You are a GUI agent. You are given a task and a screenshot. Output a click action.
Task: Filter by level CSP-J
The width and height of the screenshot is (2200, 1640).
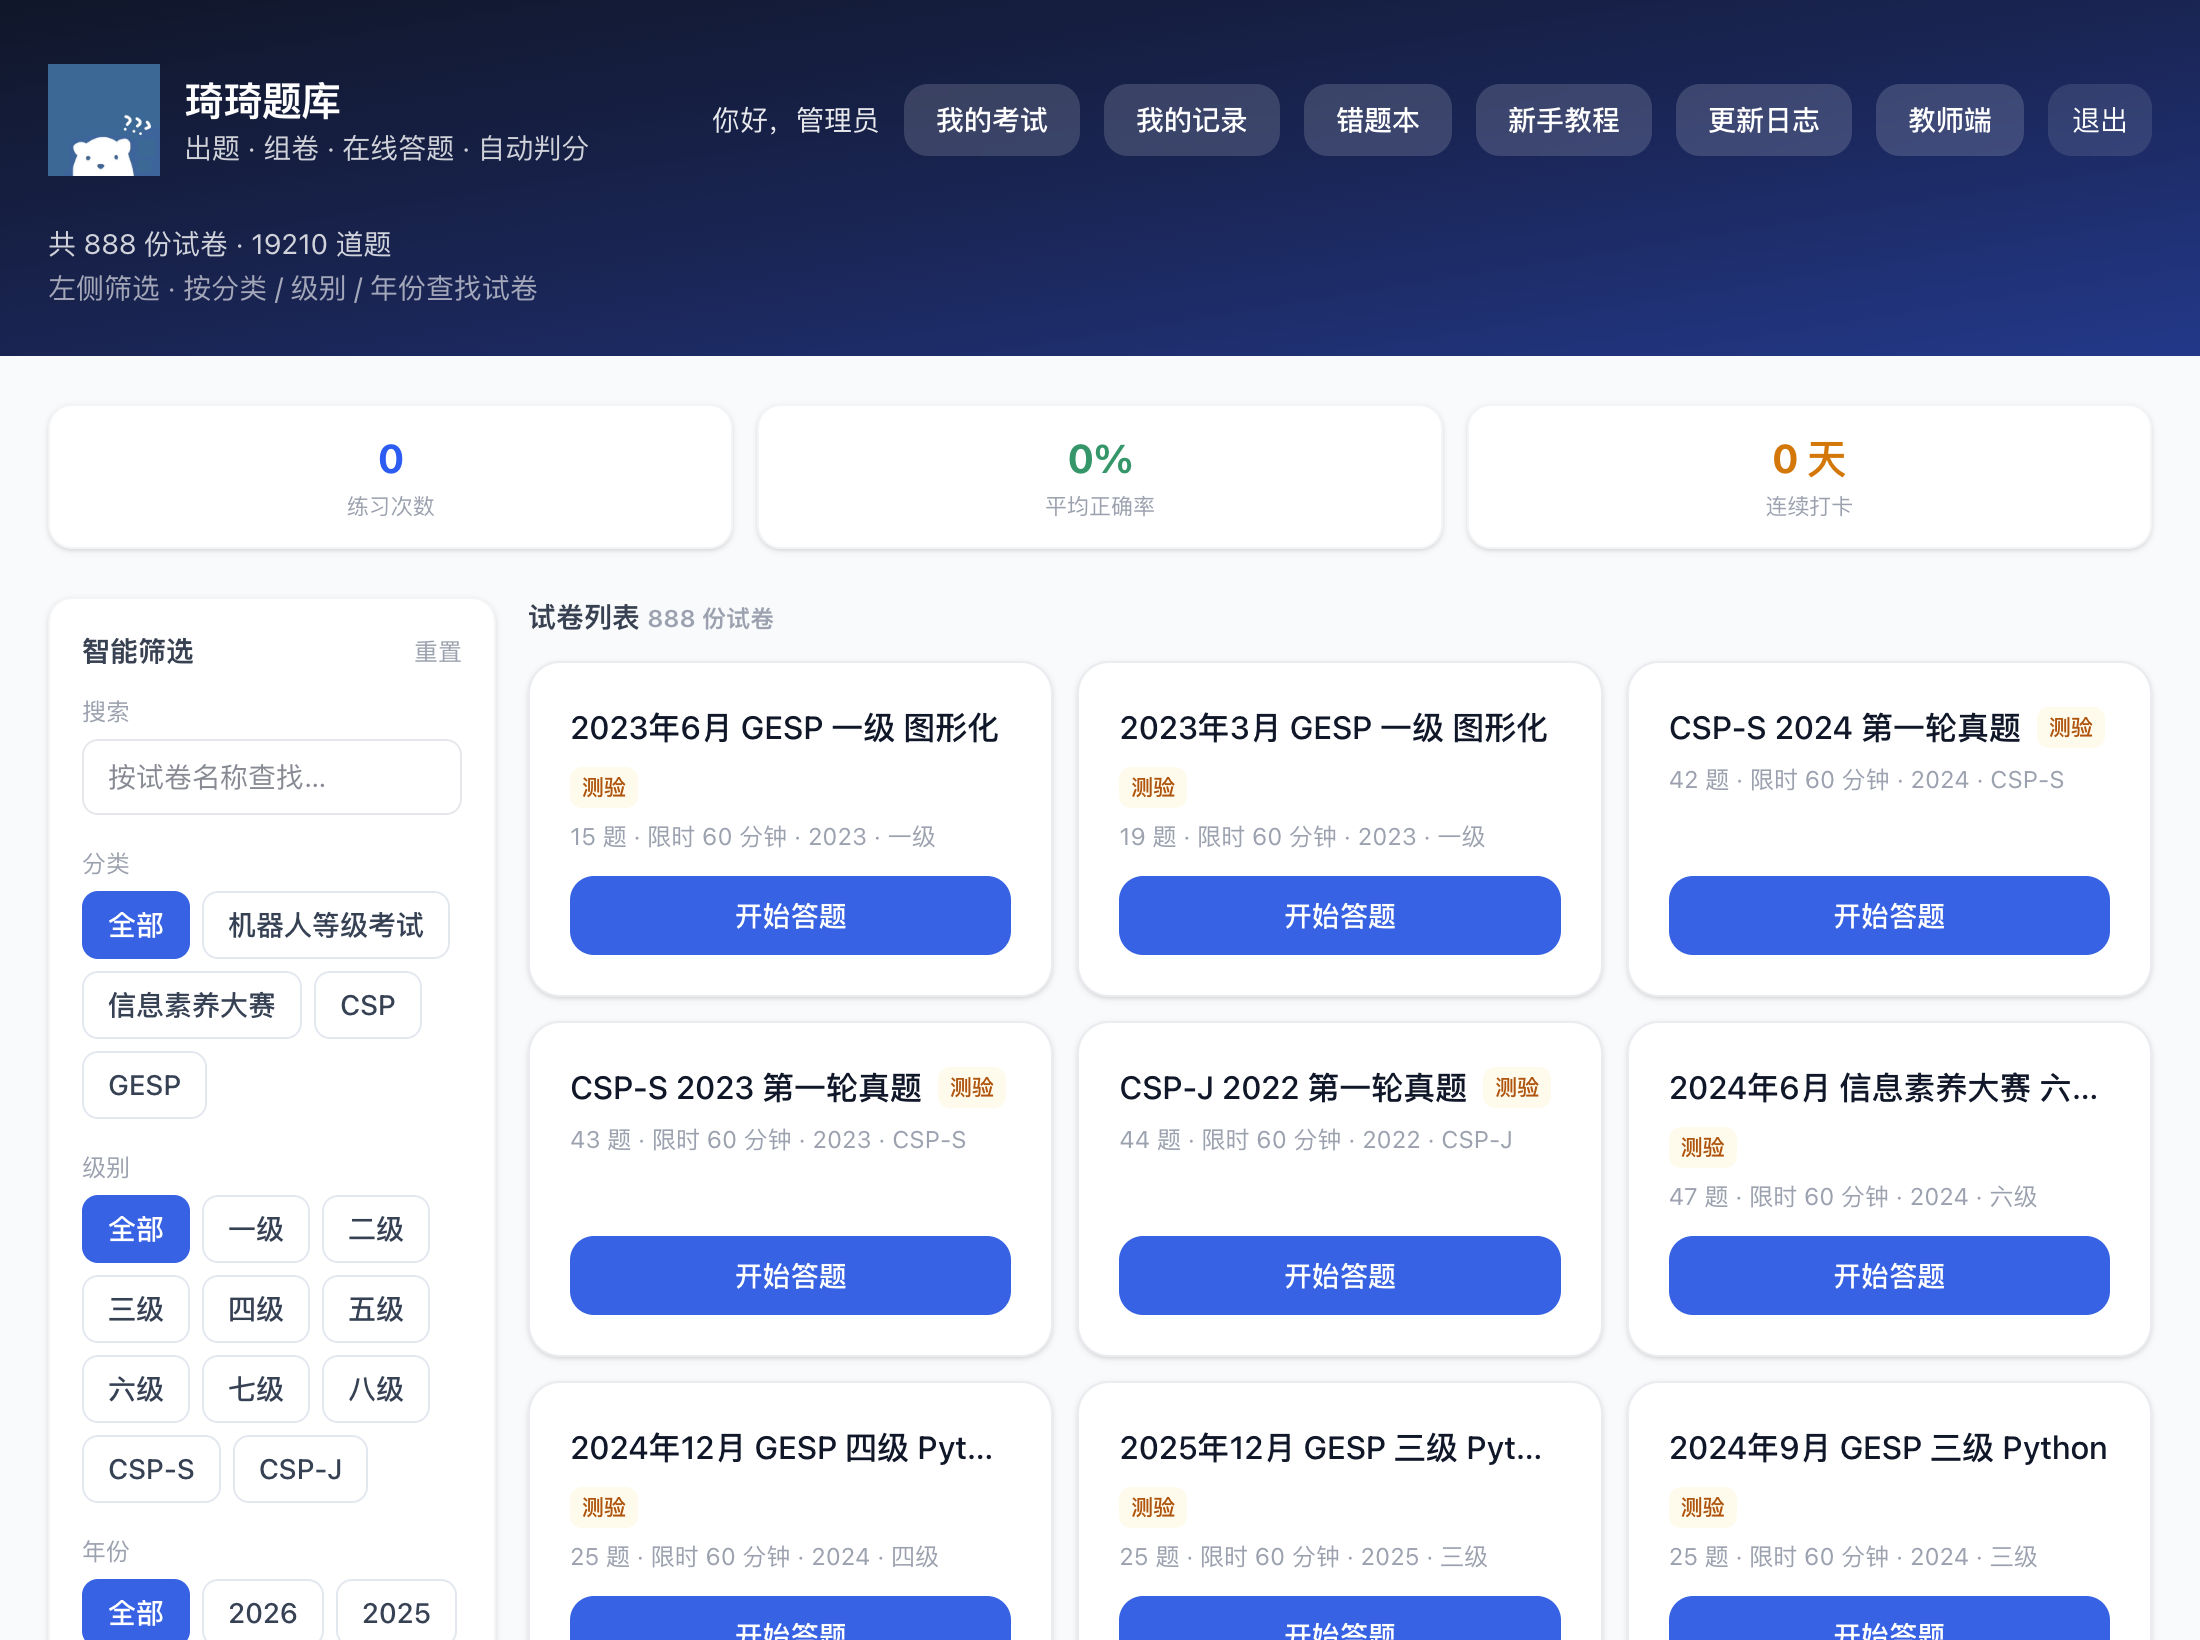[300, 1469]
